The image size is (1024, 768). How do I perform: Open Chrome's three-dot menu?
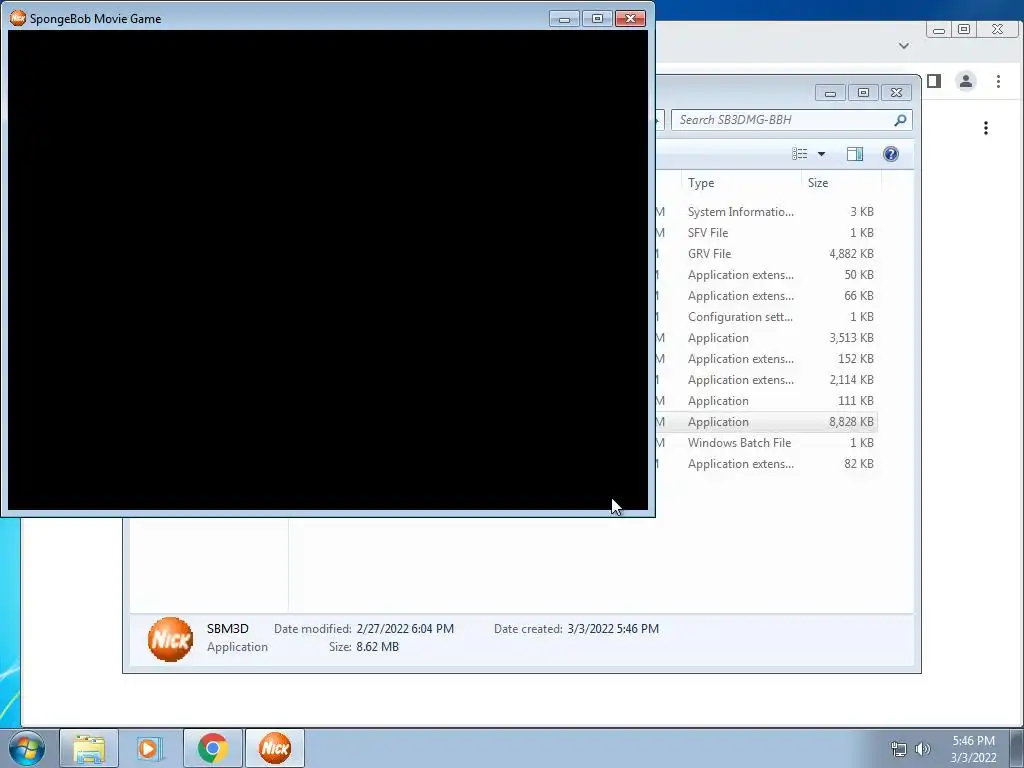[x=998, y=81]
